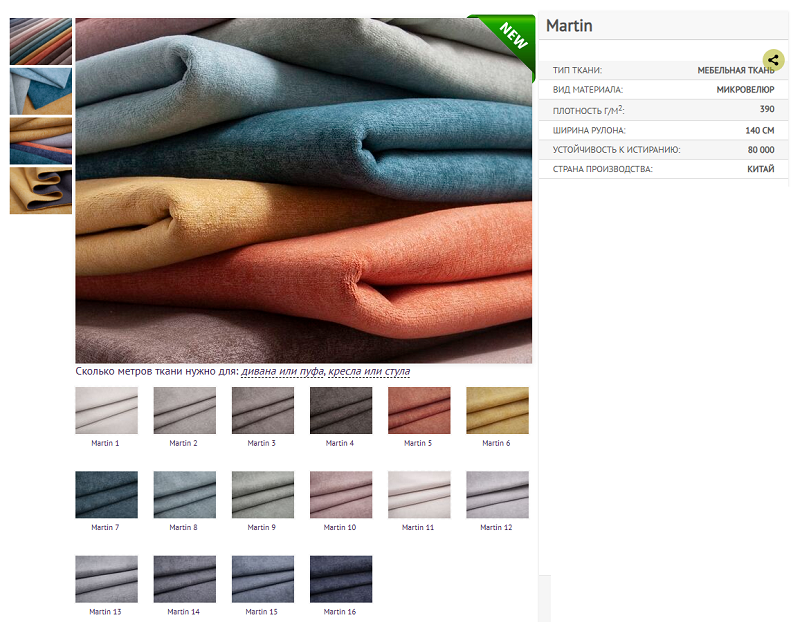Choose the Martin 10 pink swatch
Screen dimensions: 800x622
[341, 494]
